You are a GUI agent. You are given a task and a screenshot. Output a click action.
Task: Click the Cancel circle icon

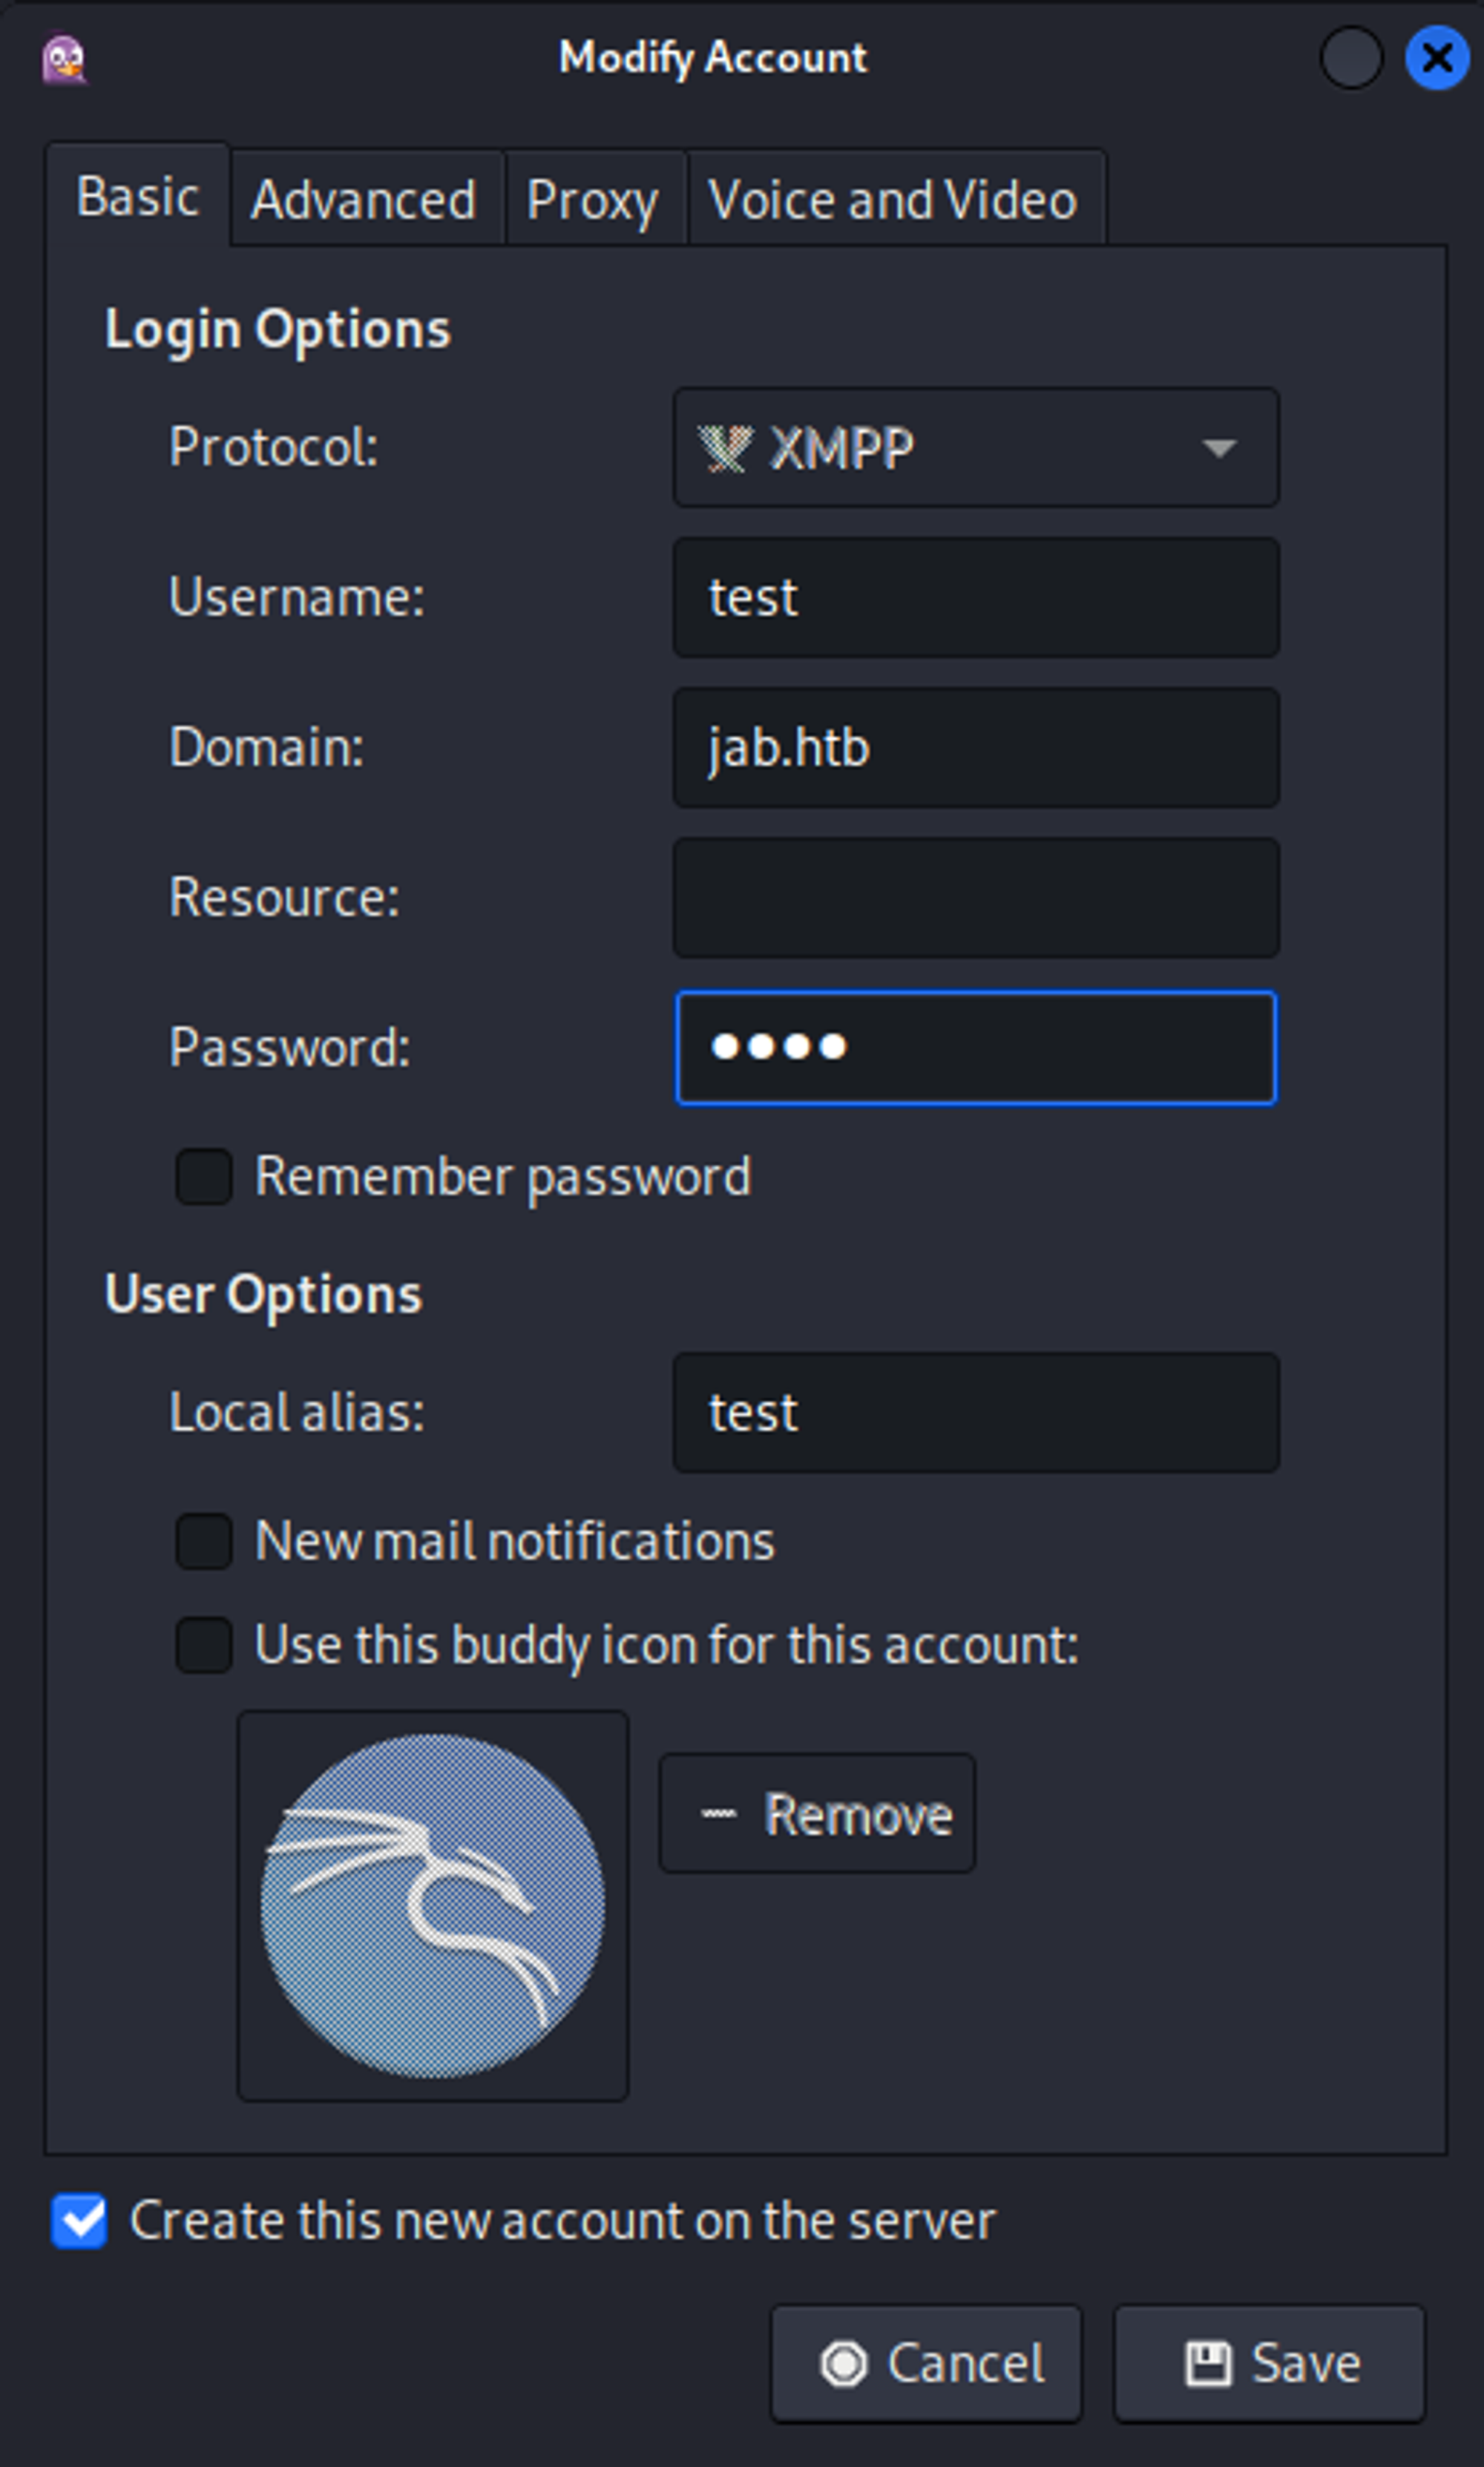point(843,2363)
